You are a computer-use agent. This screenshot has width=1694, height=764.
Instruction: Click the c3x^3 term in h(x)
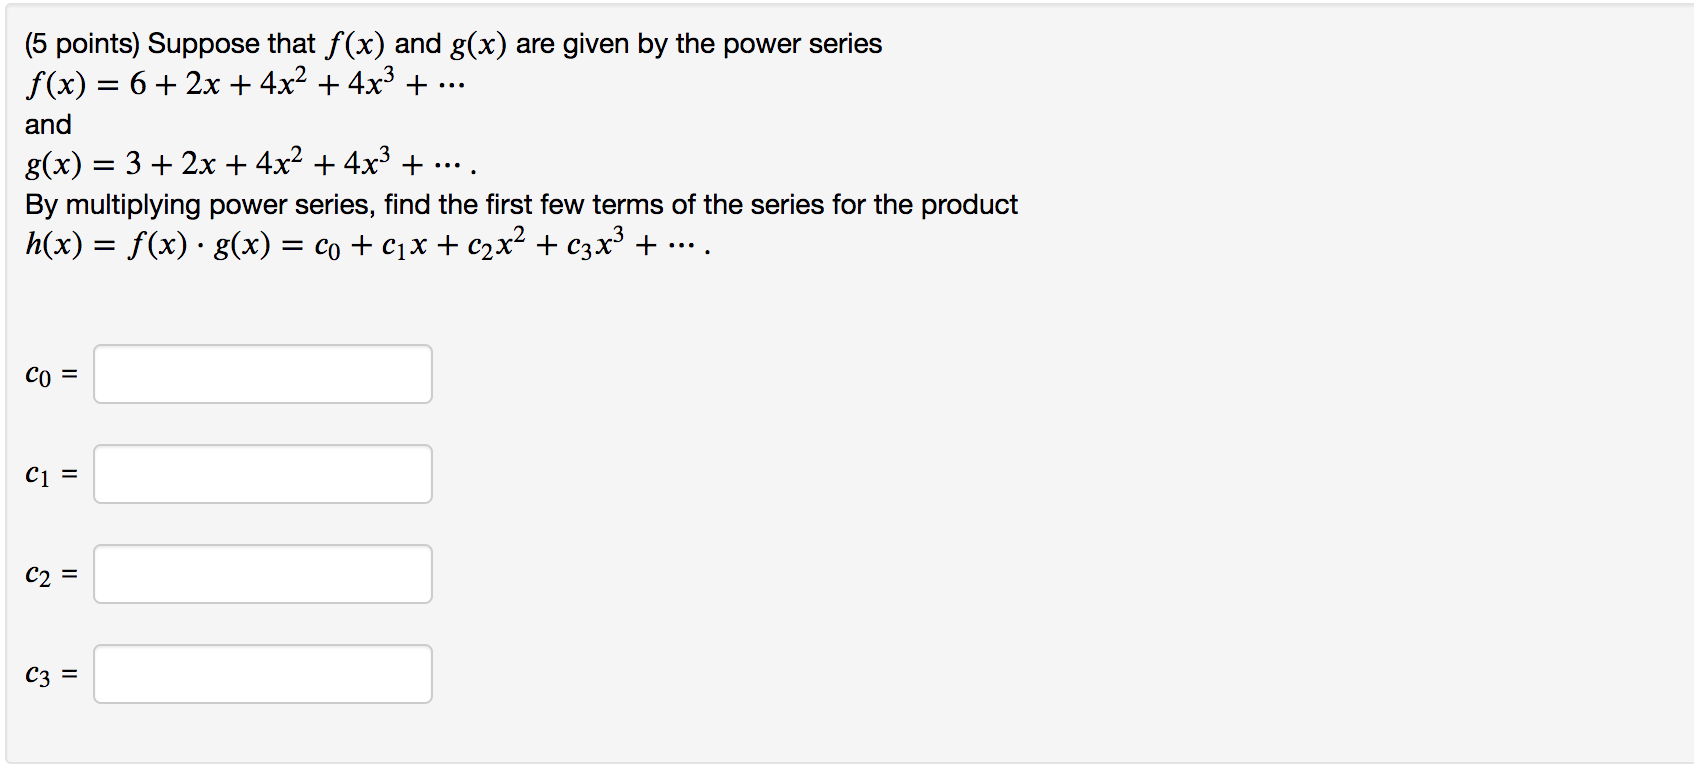[x=595, y=243]
